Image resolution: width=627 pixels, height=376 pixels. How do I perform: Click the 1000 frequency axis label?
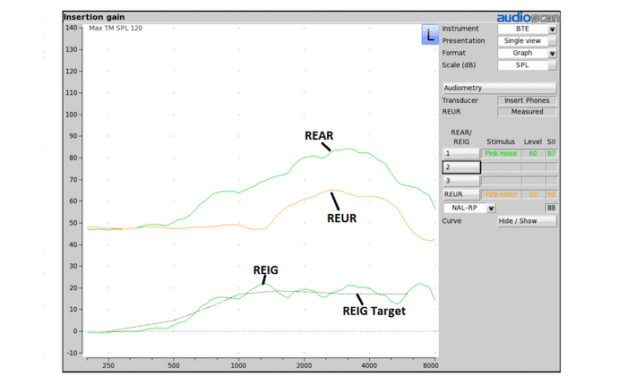pyautogui.click(x=238, y=366)
